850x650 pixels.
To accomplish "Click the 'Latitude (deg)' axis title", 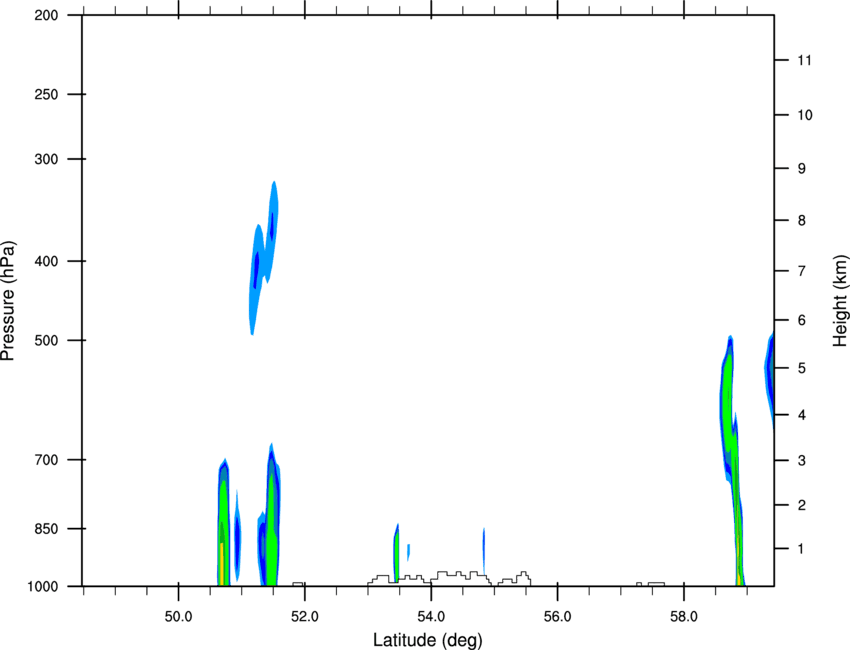I will pos(427,640).
